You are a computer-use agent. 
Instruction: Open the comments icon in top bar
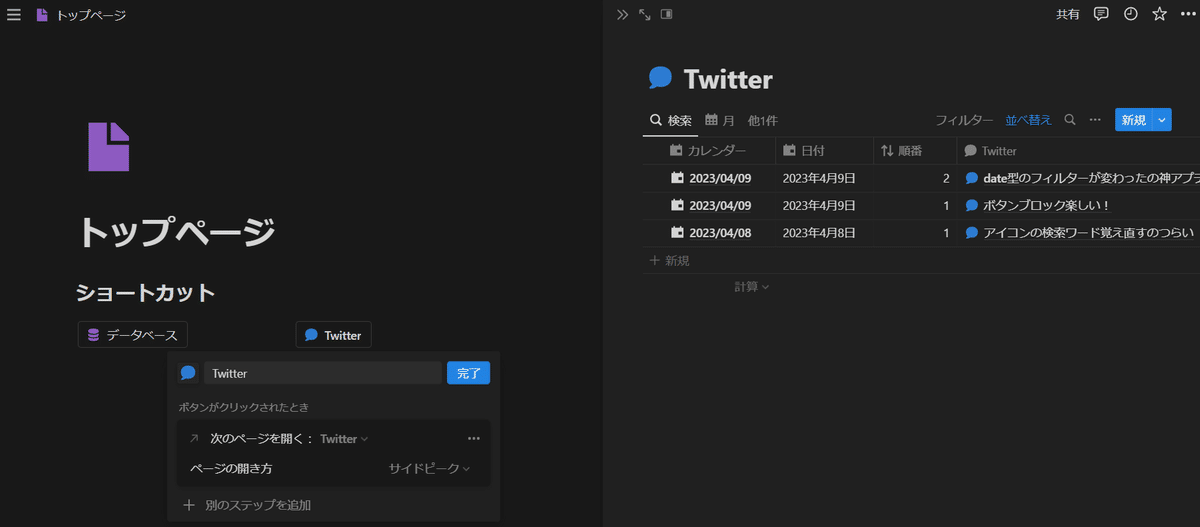(x=1101, y=14)
